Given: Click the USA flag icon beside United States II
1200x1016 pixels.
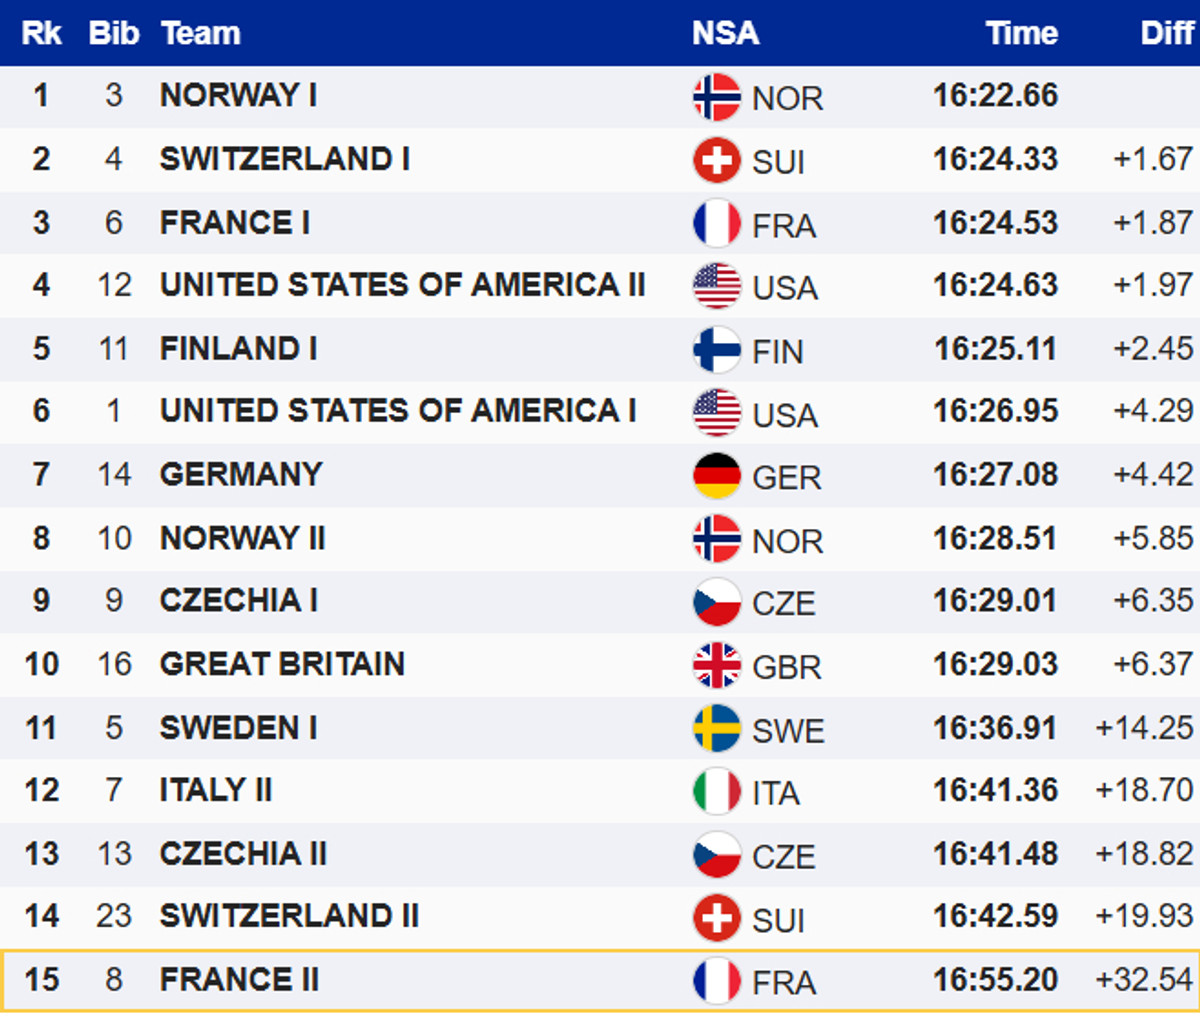Looking at the screenshot, I should 716,287.
